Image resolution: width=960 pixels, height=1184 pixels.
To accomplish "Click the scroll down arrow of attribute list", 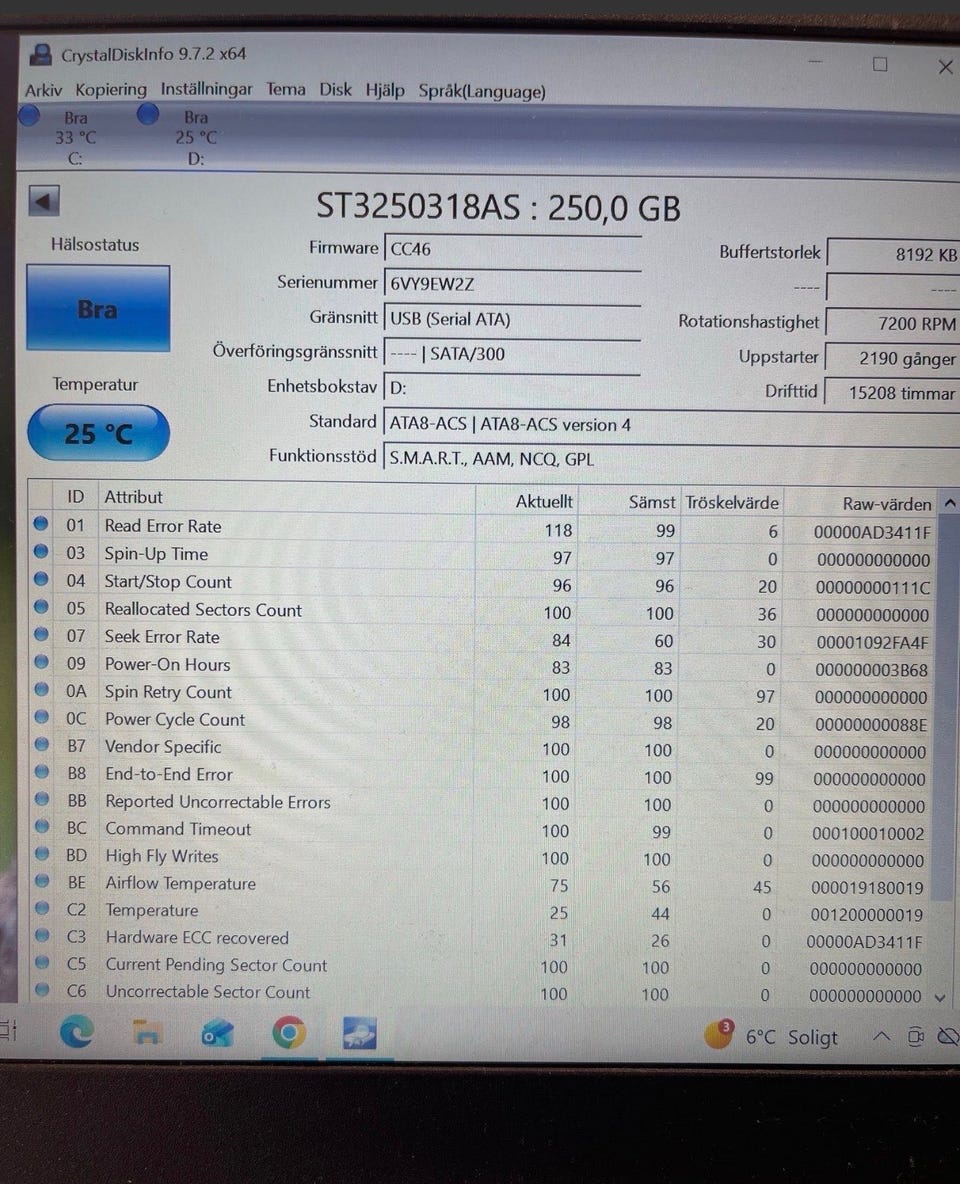I will pyautogui.click(x=940, y=997).
